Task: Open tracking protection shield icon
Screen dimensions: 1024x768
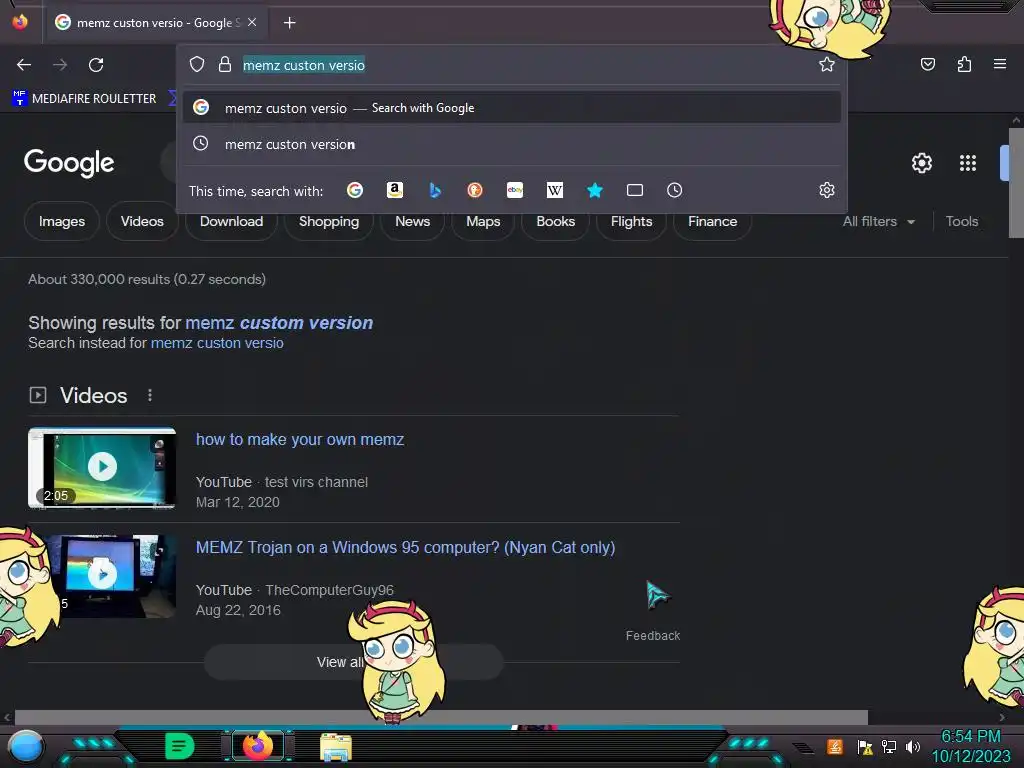Action: (197, 64)
